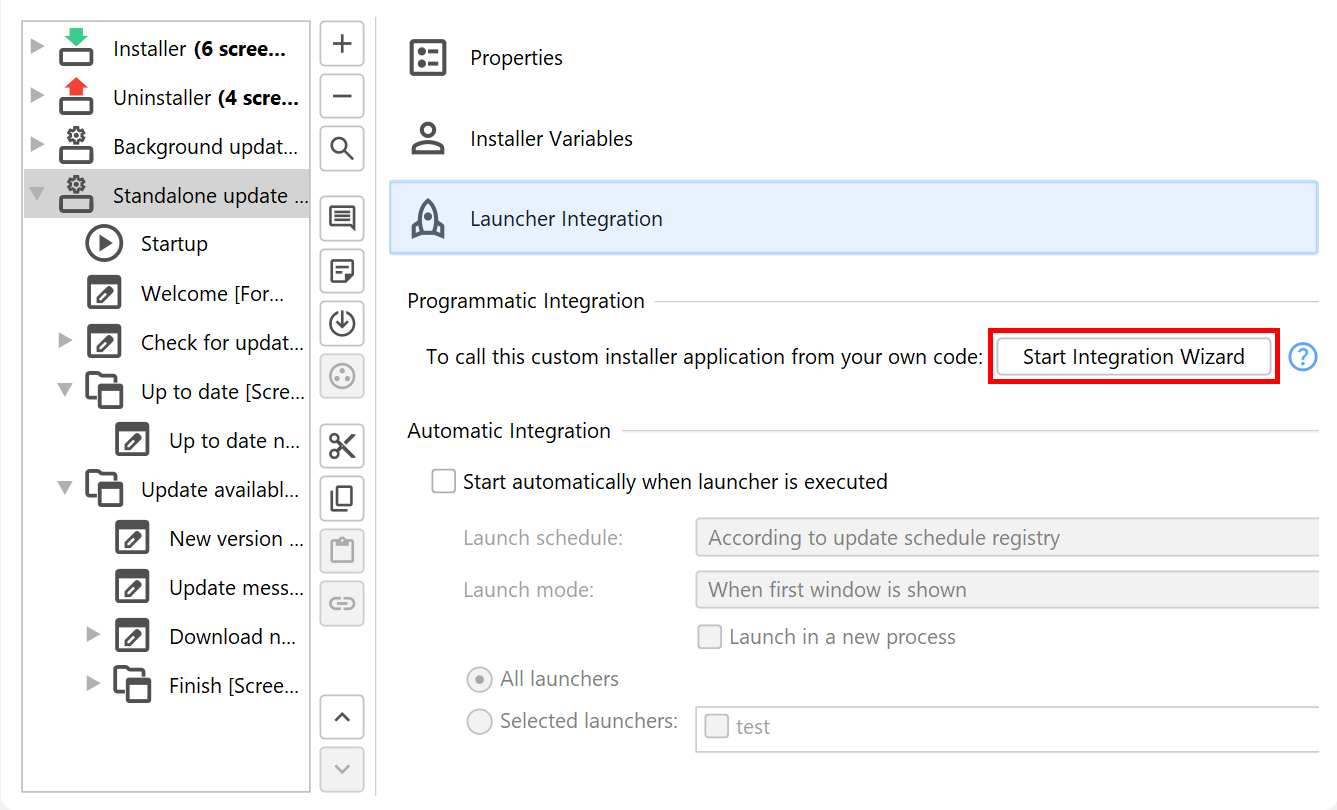
Task: Click the move up arrow button
Action: pyautogui.click(x=342, y=717)
